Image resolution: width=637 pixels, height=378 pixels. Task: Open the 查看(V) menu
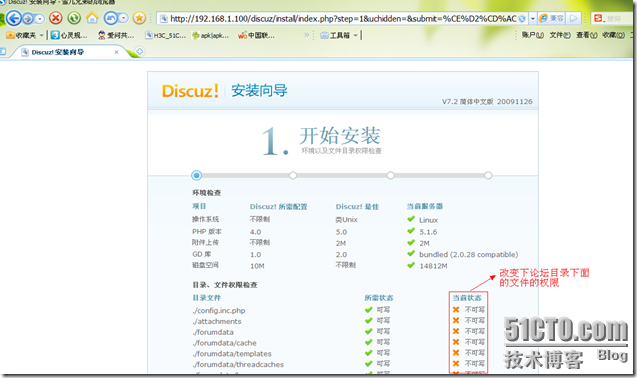tap(587, 35)
